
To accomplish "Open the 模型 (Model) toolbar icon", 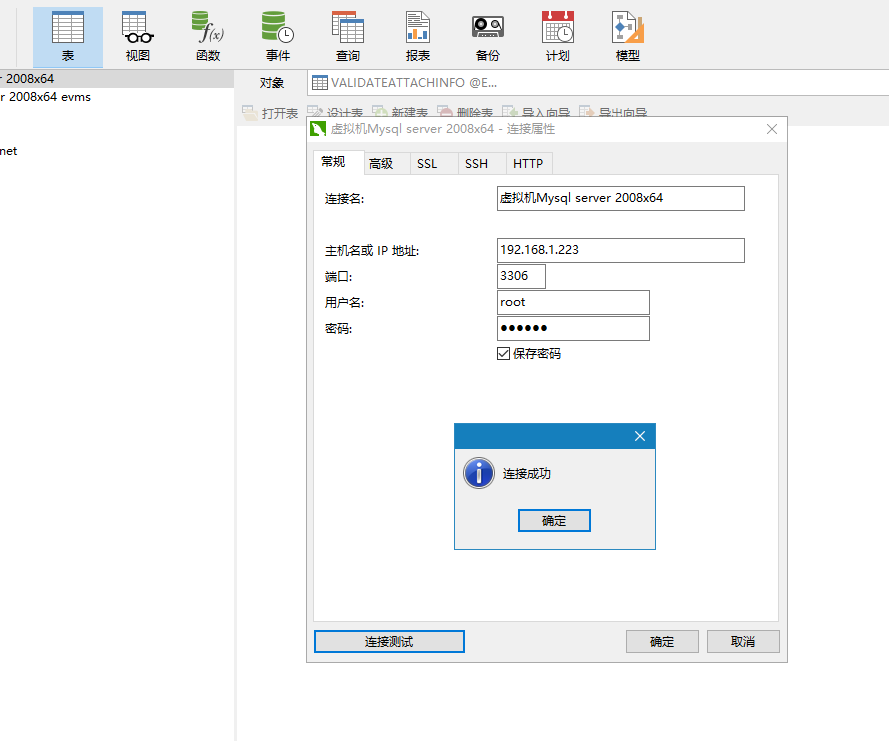I will click(628, 37).
